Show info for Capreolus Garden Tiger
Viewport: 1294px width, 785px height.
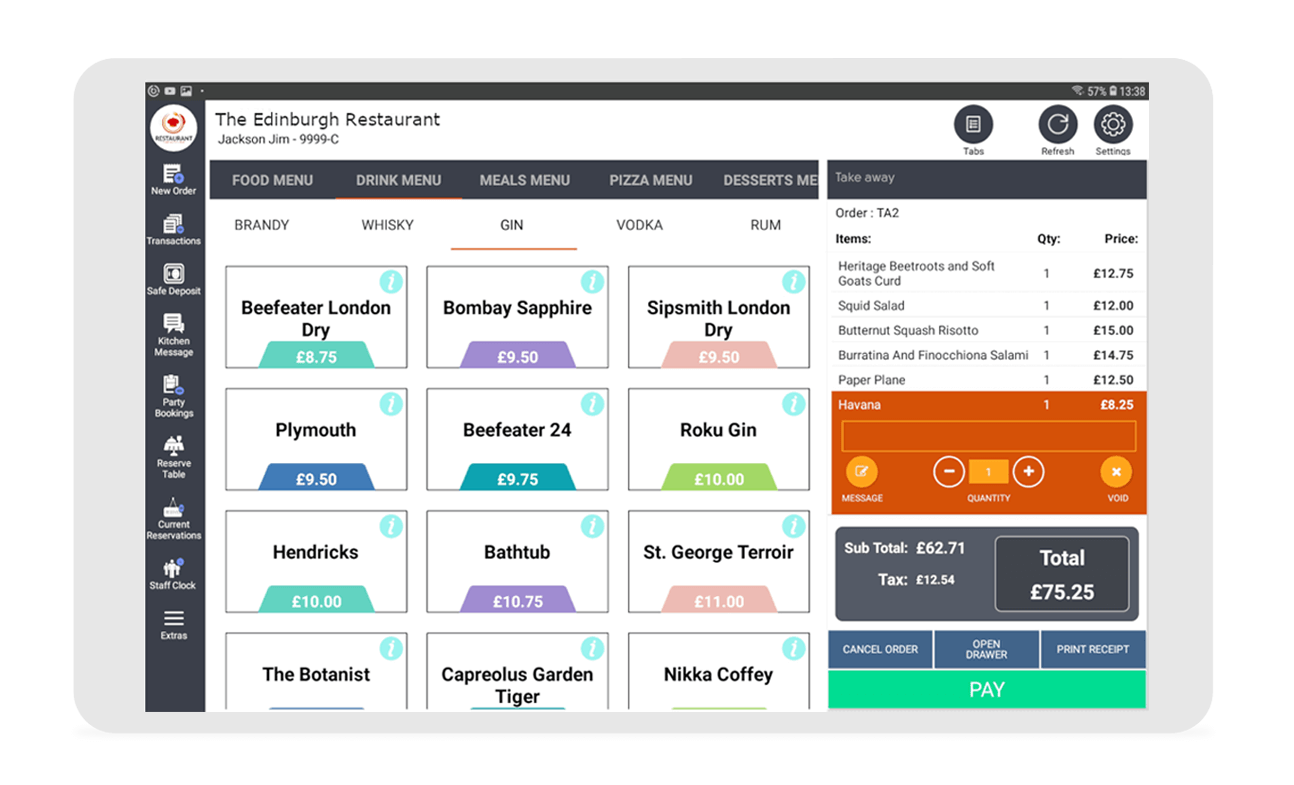[x=592, y=647]
